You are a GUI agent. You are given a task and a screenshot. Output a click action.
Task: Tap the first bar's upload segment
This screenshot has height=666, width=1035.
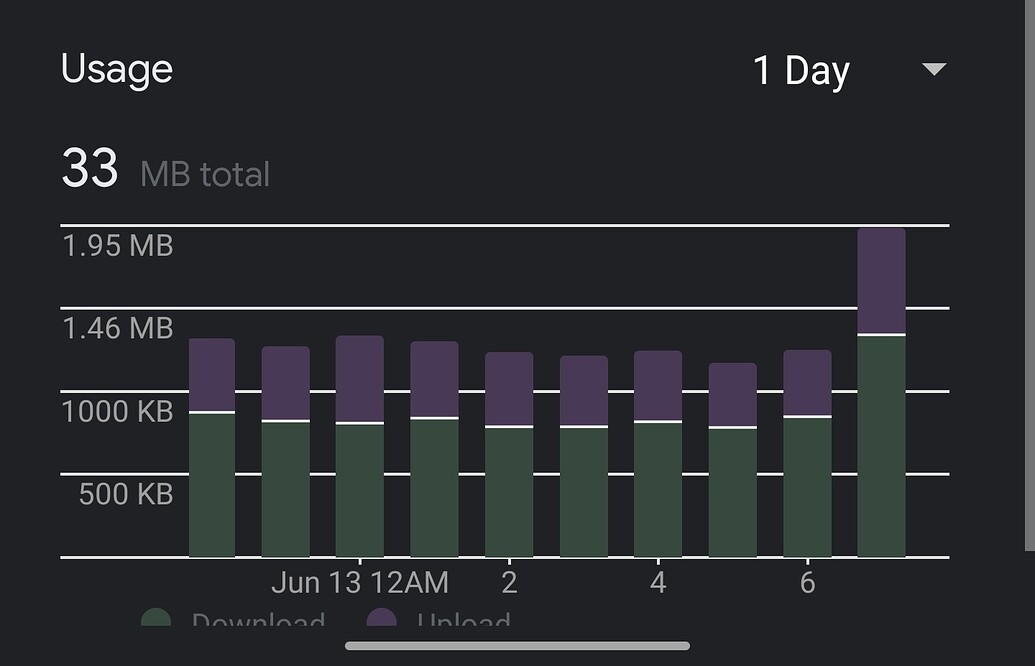click(x=212, y=375)
